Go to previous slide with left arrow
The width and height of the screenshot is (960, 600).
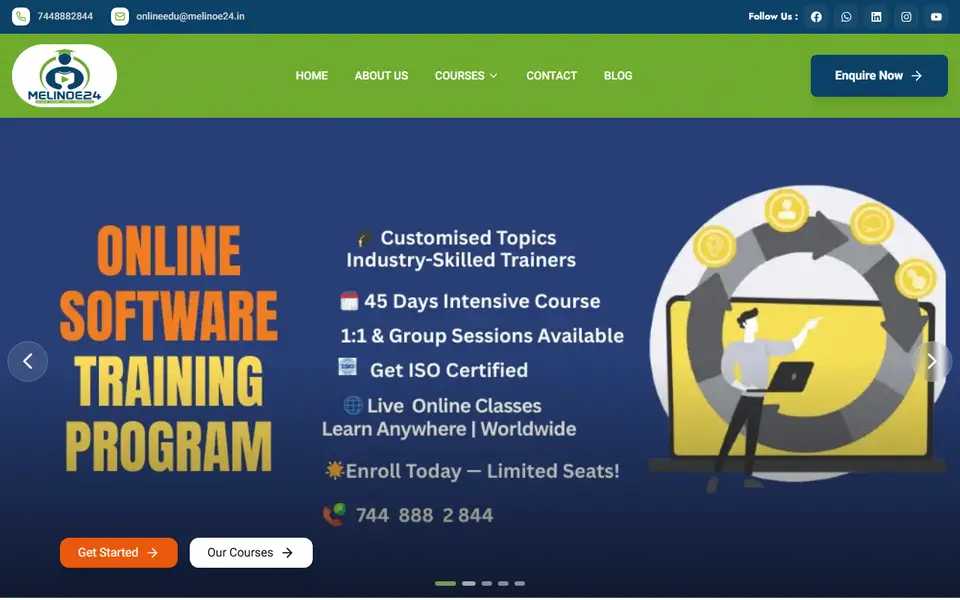pyautogui.click(x=28, y=362)
